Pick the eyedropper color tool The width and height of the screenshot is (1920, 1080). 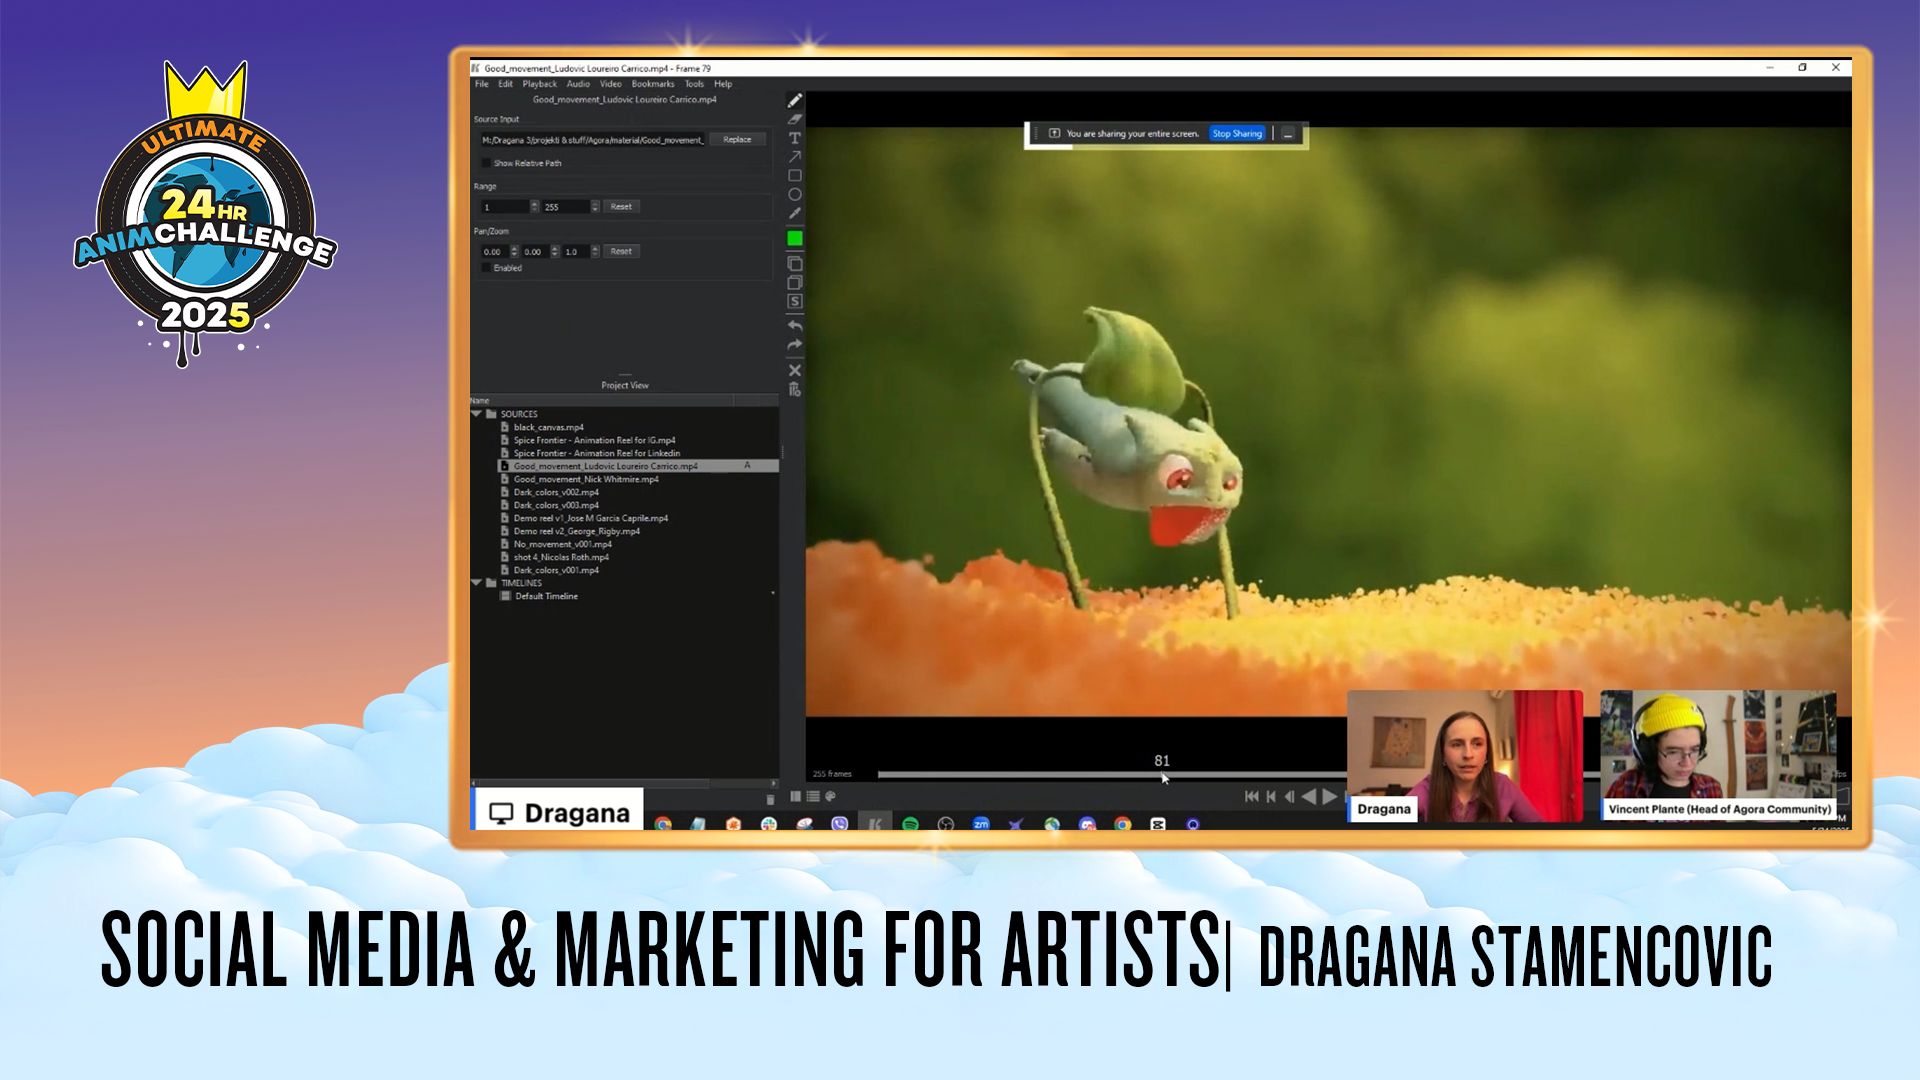pyautogui.click(x=795, y=213)
